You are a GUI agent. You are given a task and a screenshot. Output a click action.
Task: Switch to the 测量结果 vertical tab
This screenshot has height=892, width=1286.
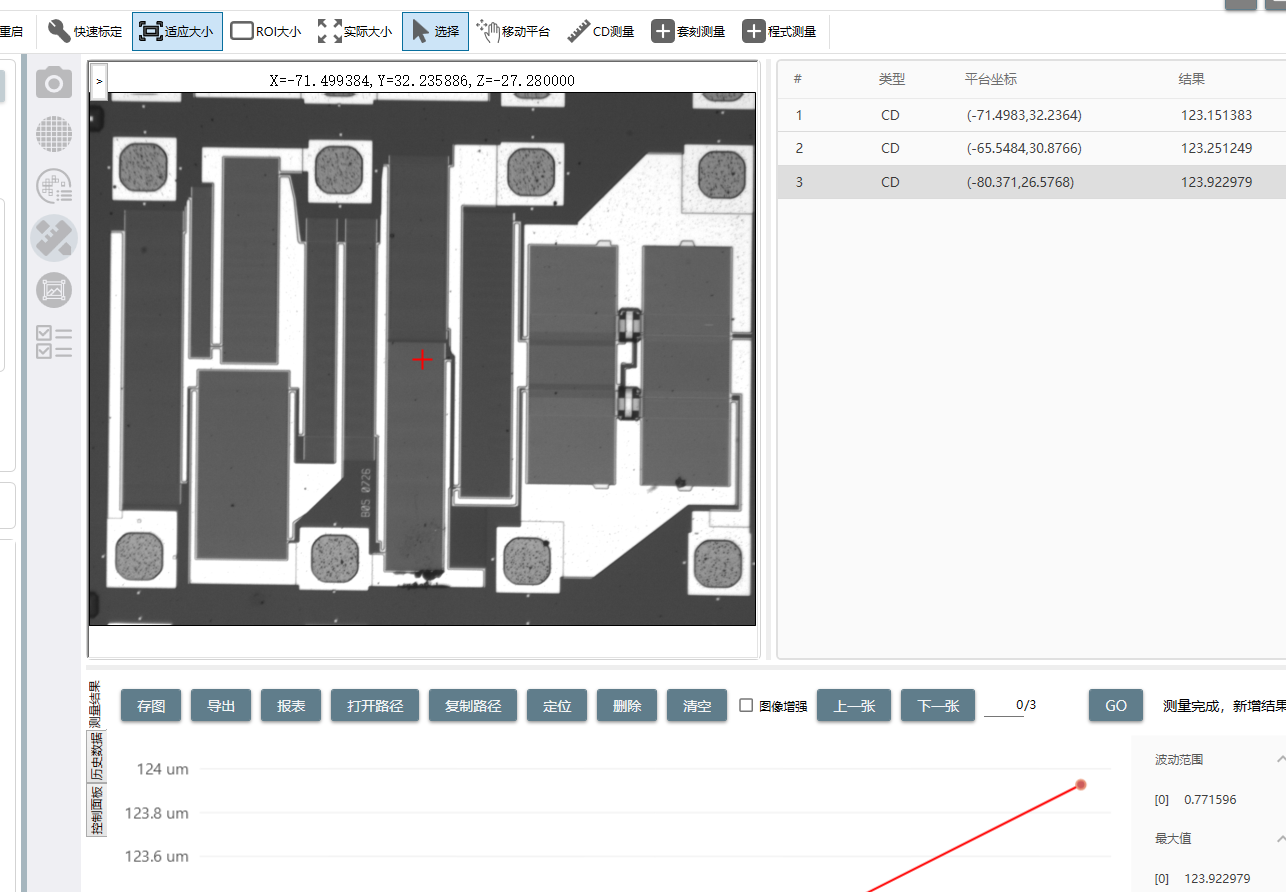[96, 704]
